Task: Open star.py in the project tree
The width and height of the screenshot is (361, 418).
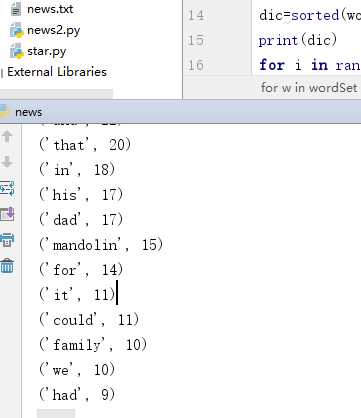Action: (47, 51)
